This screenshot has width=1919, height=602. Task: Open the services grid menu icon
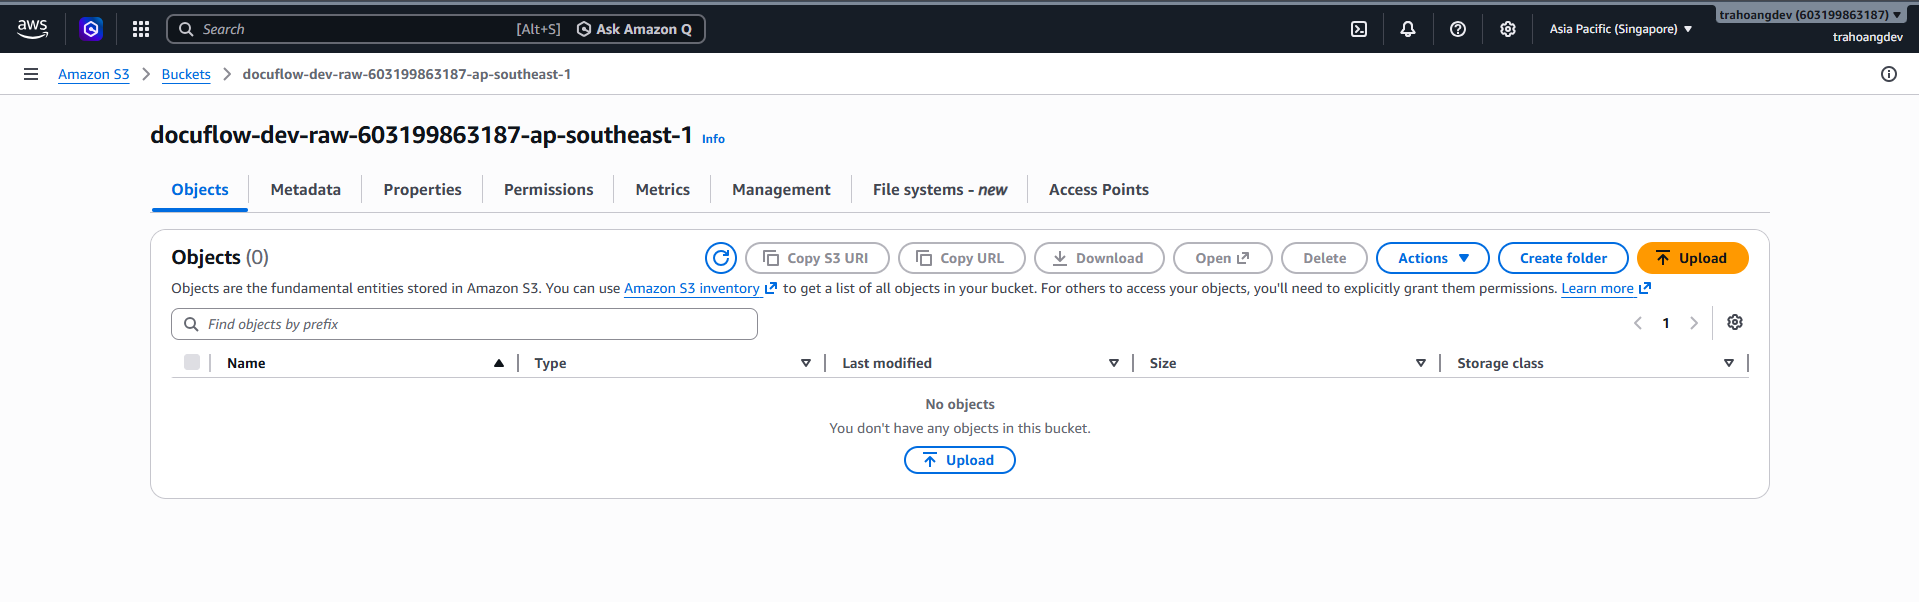tap(141, 29)
